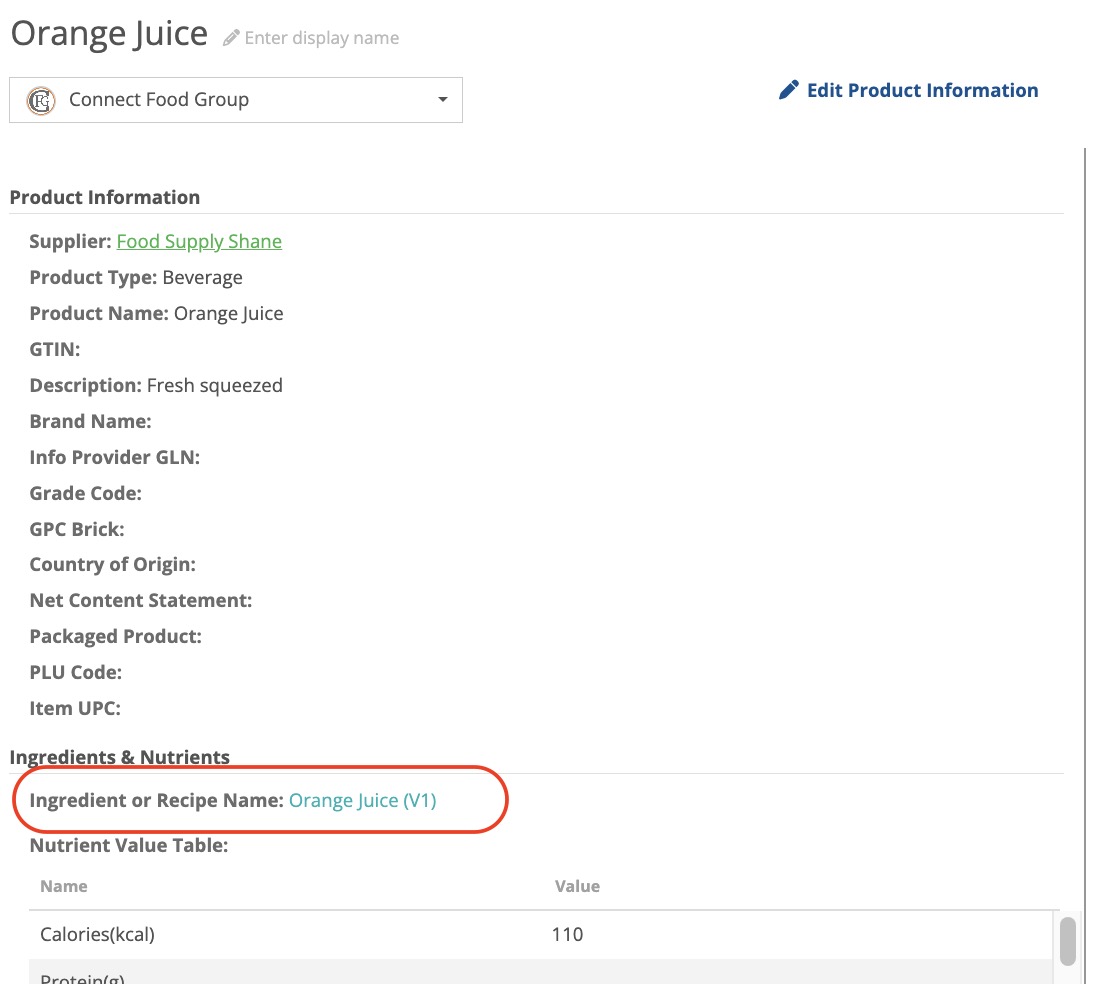Click the Name column header
The height and width of the screenshot is (984, 1100).
[x=64, y=886]
